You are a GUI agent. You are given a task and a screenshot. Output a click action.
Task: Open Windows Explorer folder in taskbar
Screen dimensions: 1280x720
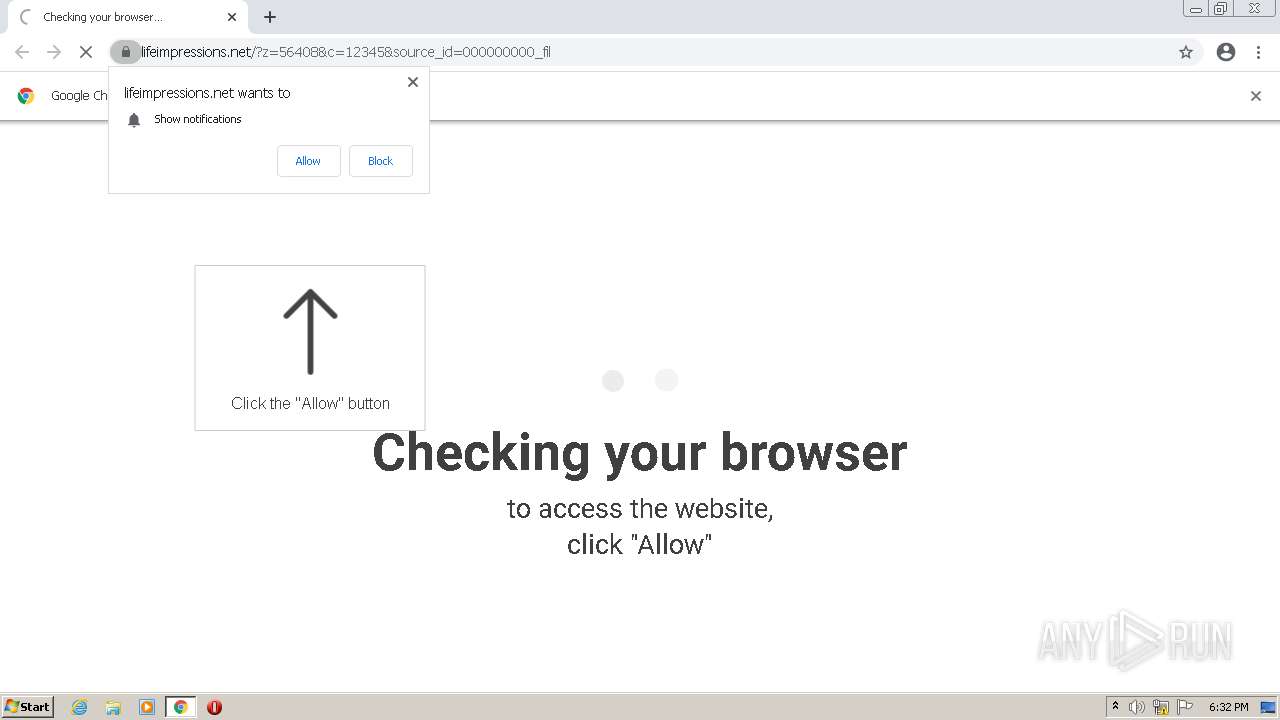click(113, 707)
